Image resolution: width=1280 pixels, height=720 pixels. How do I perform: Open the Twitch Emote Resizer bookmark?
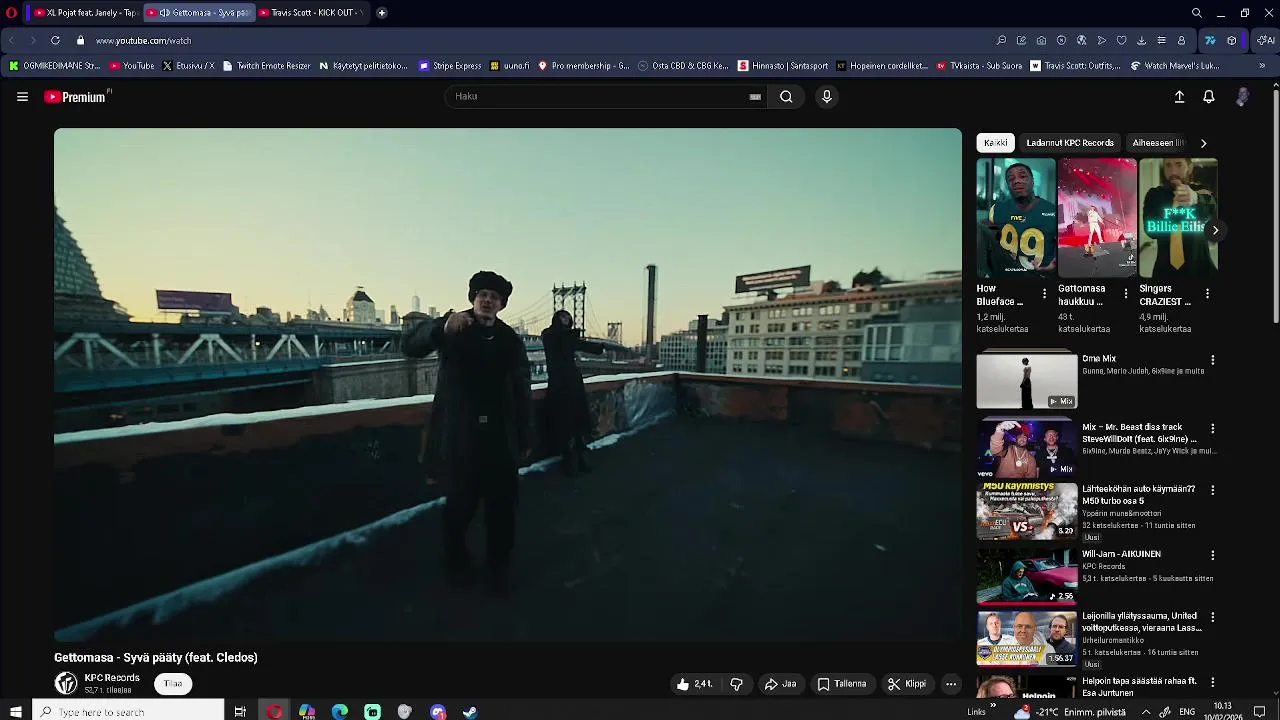click(266, 66)
